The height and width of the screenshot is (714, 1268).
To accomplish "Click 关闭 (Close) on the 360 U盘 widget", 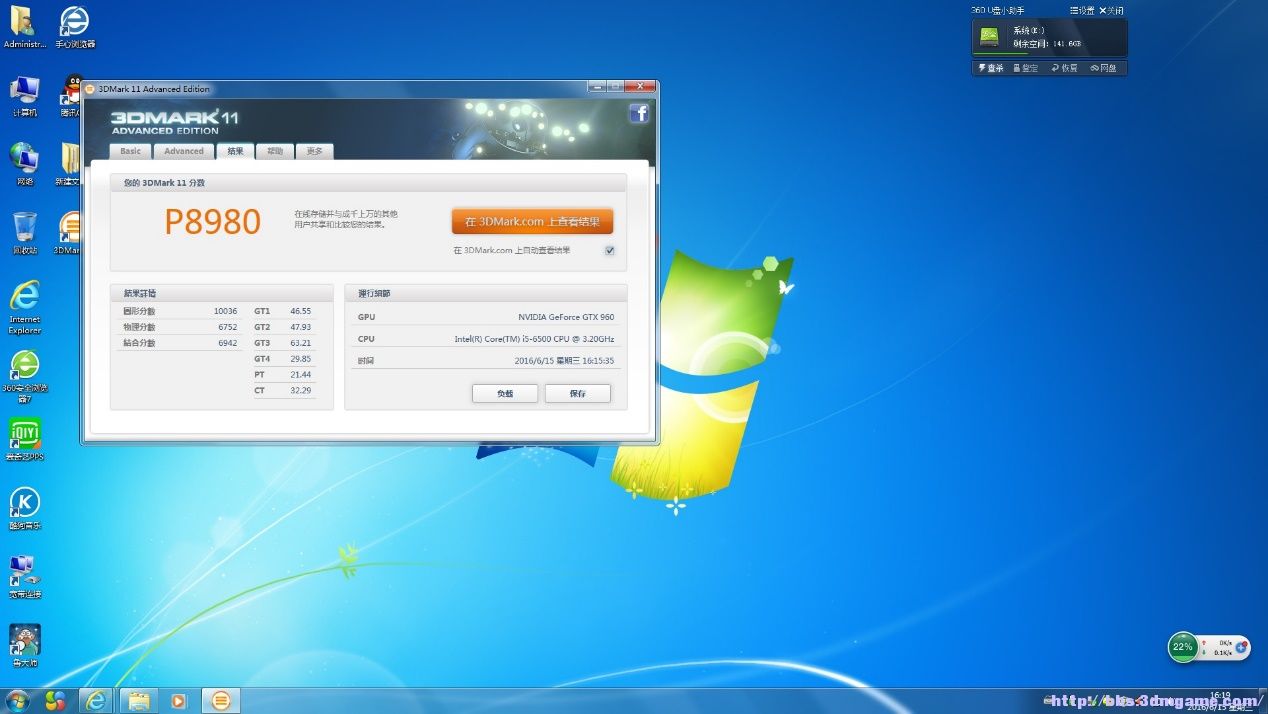I will [x=1110, y=10].
